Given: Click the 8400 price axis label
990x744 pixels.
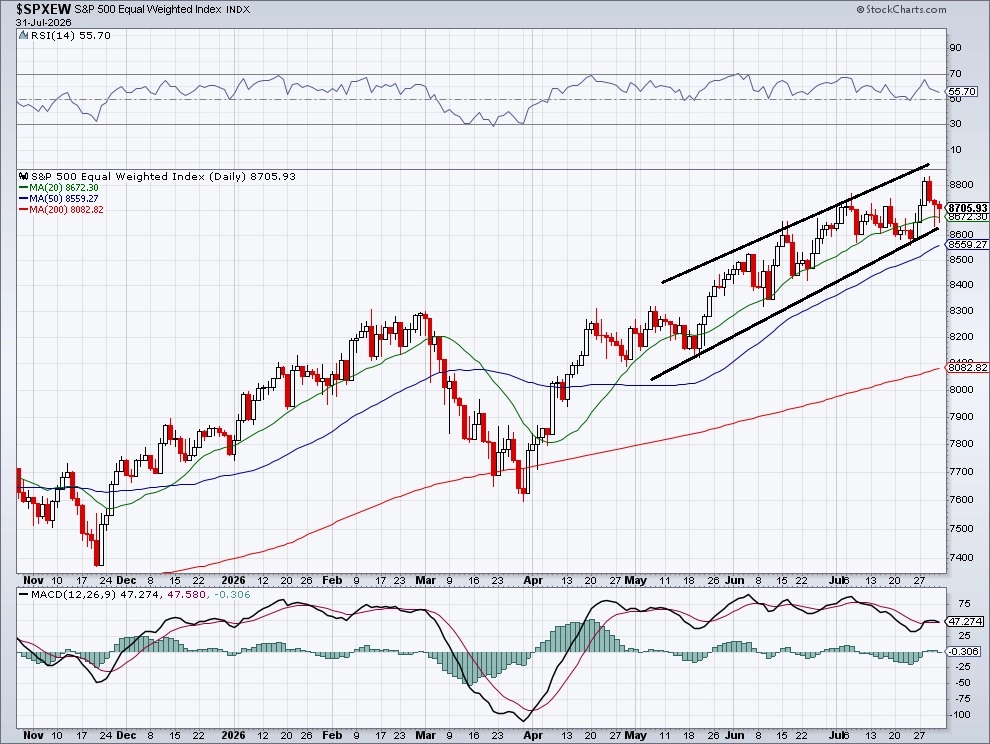Looking at the screenshot, I should tap(961, 284).
